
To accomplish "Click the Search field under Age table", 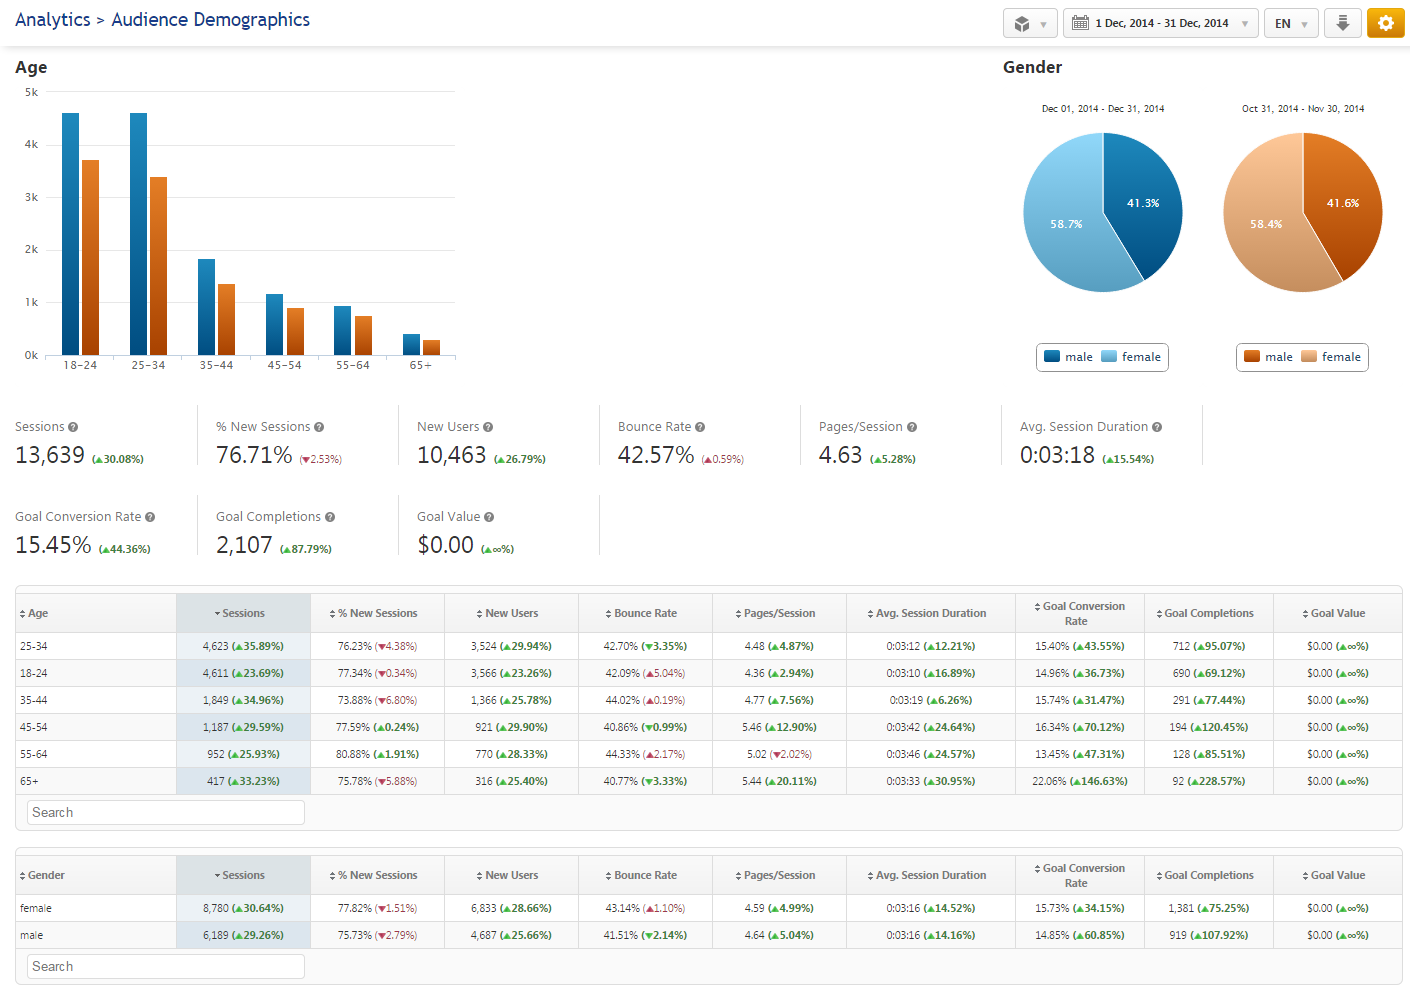I will 166,813.
